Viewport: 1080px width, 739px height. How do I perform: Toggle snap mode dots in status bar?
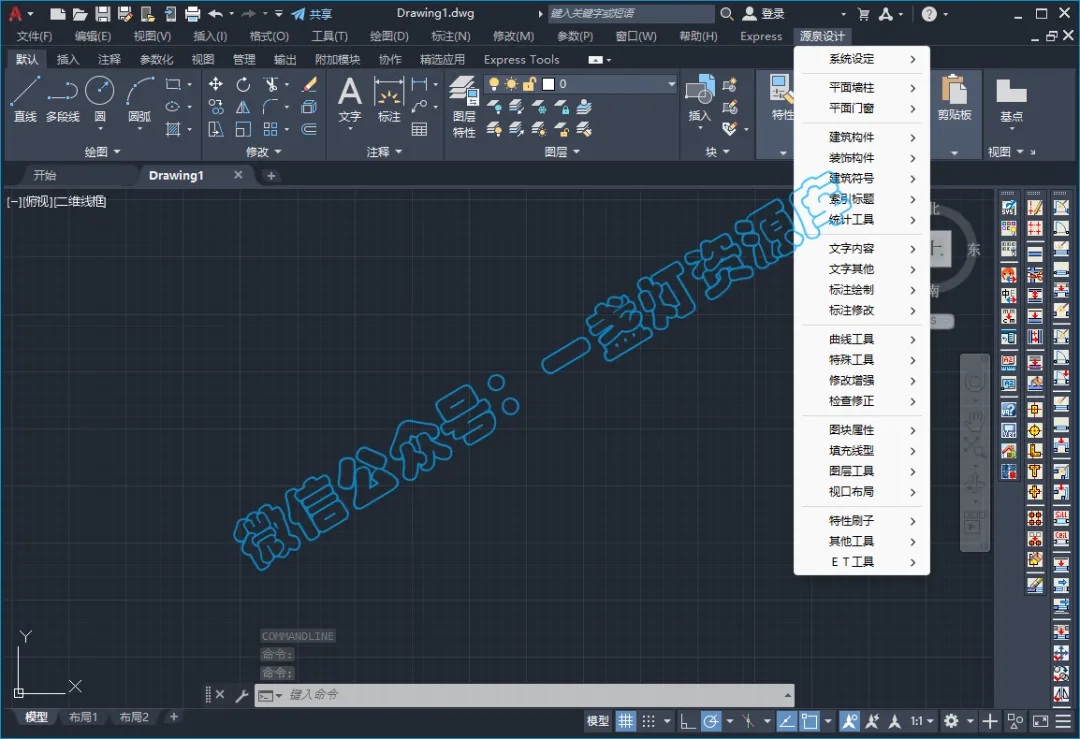[x=648, y=721]
